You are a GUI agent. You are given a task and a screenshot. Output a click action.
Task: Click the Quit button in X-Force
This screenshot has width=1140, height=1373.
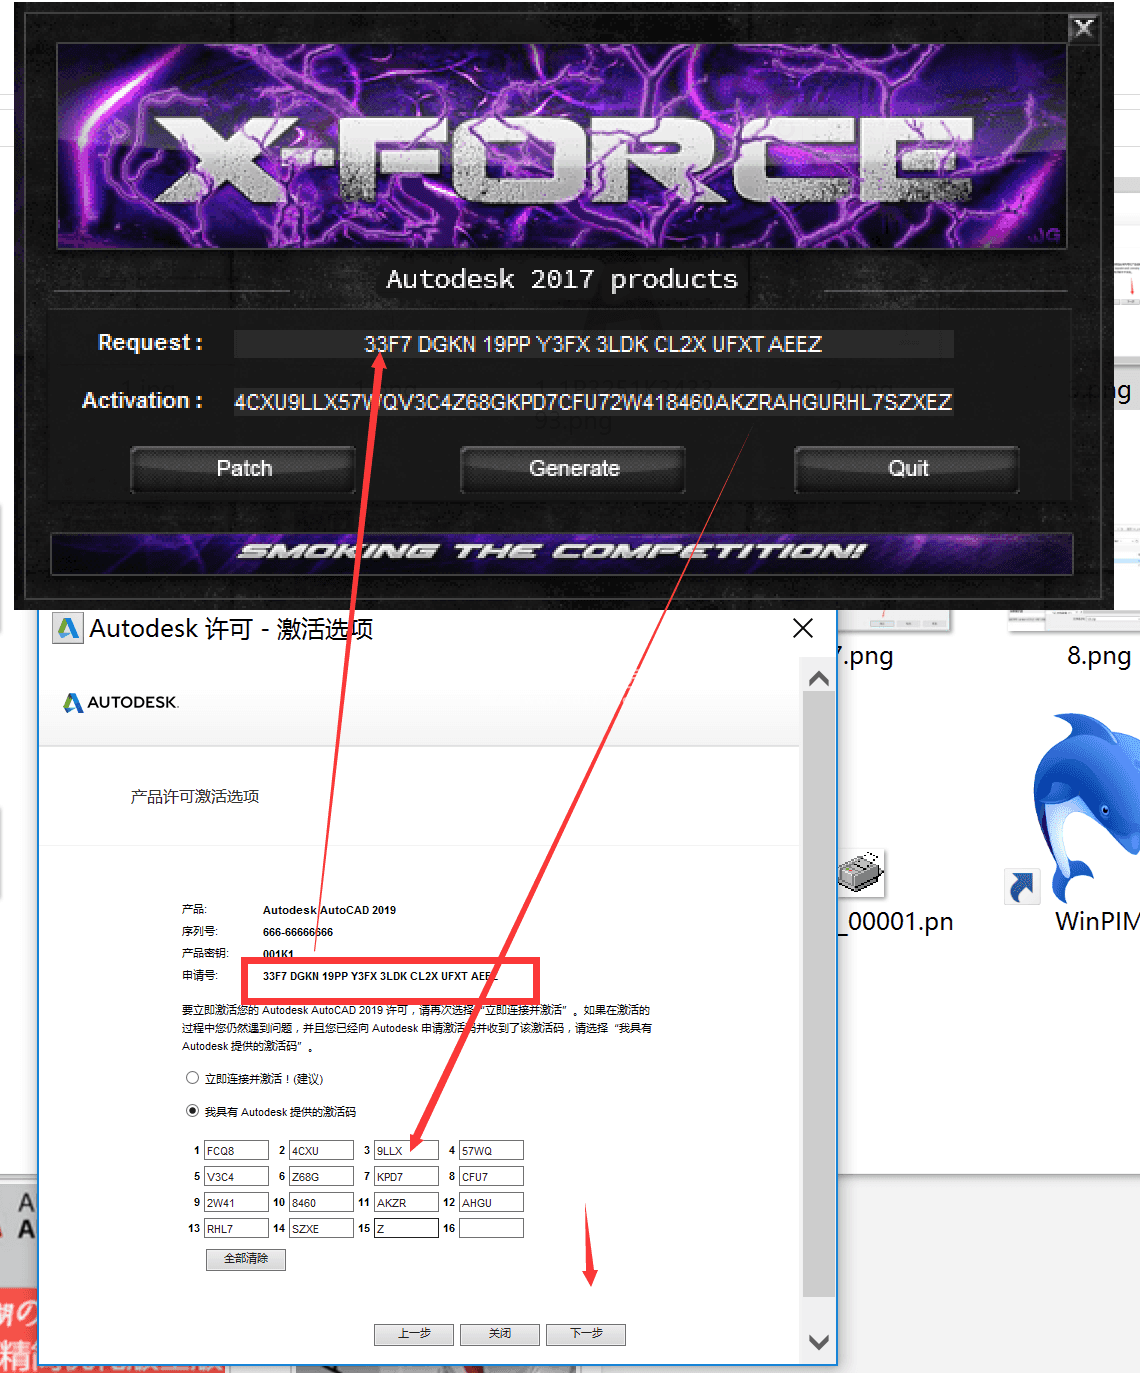tap(907, 469)
